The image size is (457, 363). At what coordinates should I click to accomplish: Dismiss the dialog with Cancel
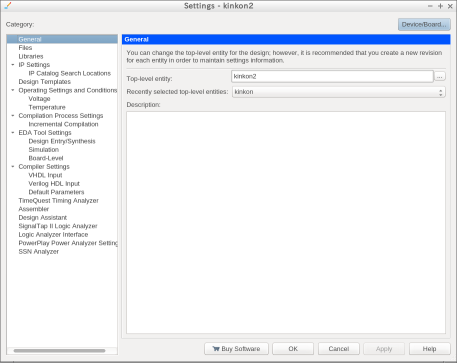tap(339, 349)
